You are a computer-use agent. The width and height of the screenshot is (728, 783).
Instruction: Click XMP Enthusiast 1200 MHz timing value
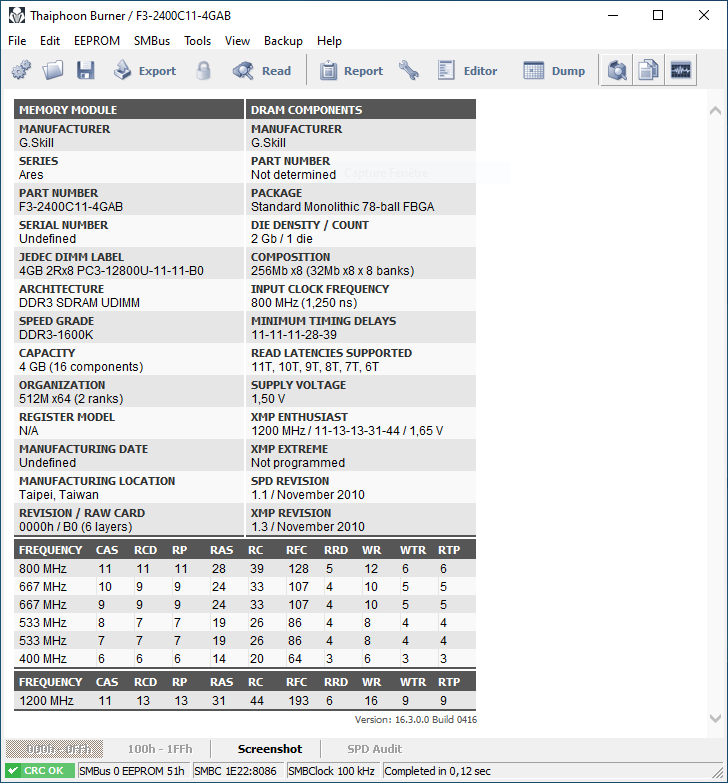coord(347,430)
